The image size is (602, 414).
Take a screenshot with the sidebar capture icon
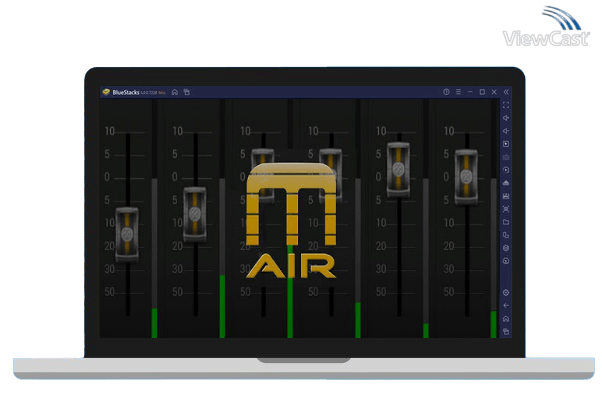(x=506, y=209)
